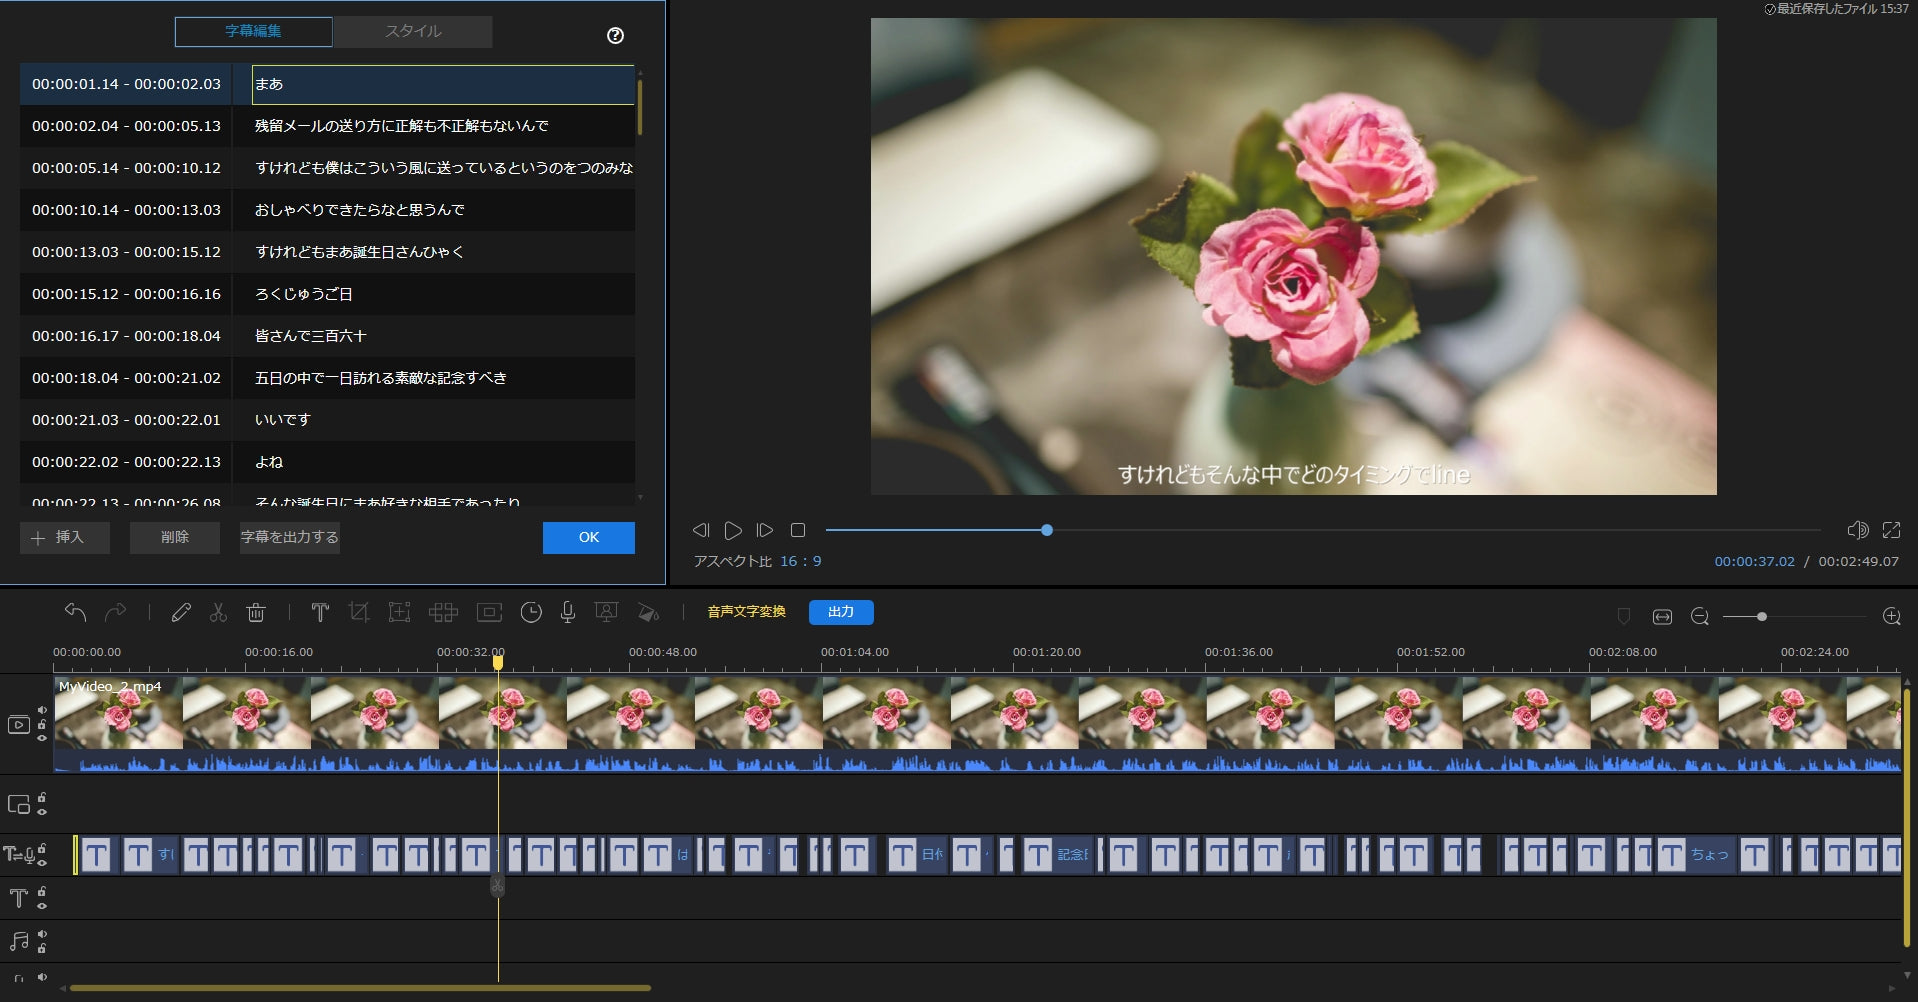Start voiceover with the microphone icon
1918x1002 pixels.
pos(567,612)
